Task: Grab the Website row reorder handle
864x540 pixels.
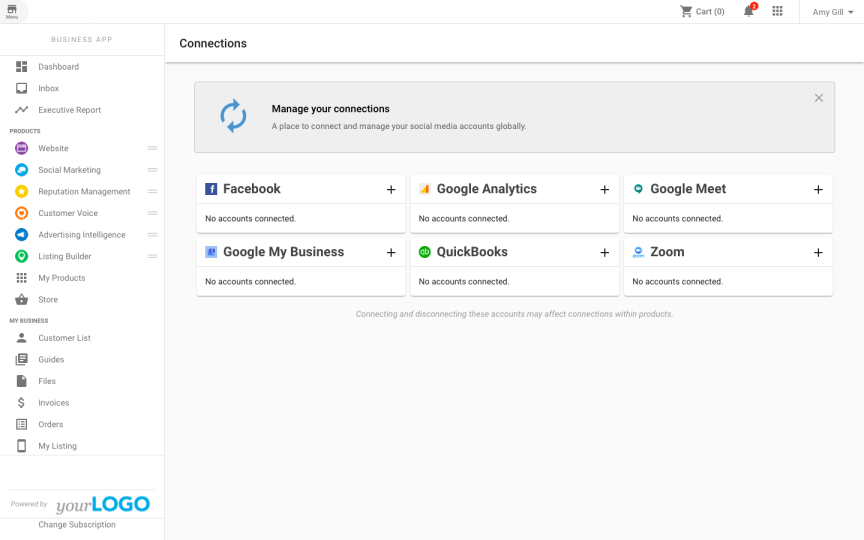Action: click(152, 148)
